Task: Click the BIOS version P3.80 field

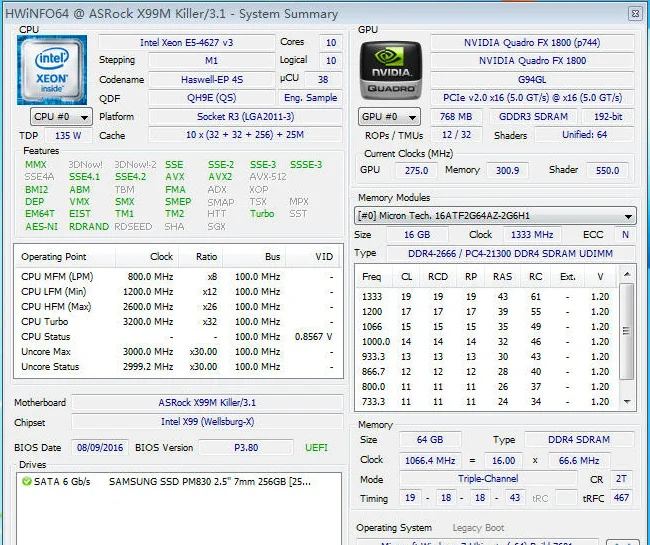Action: click(246, 448)
